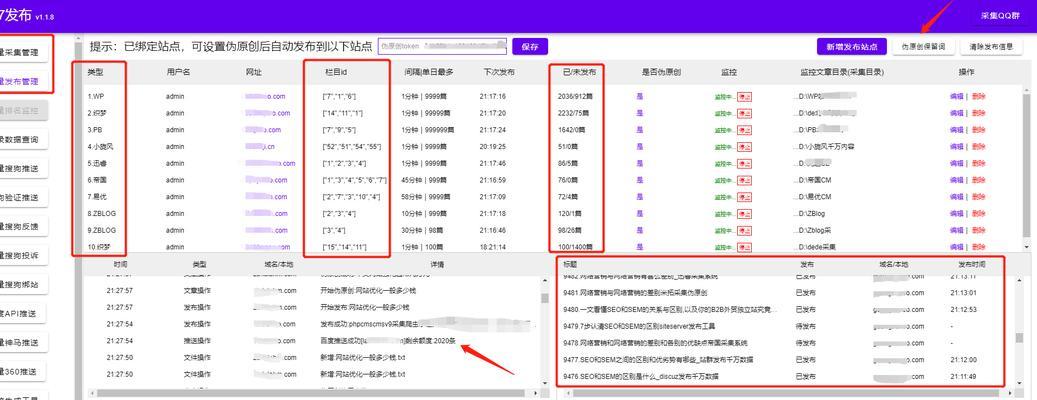Open the 搜狗反馈 sidebar item

pyautogui.click(x=24, y=227)
